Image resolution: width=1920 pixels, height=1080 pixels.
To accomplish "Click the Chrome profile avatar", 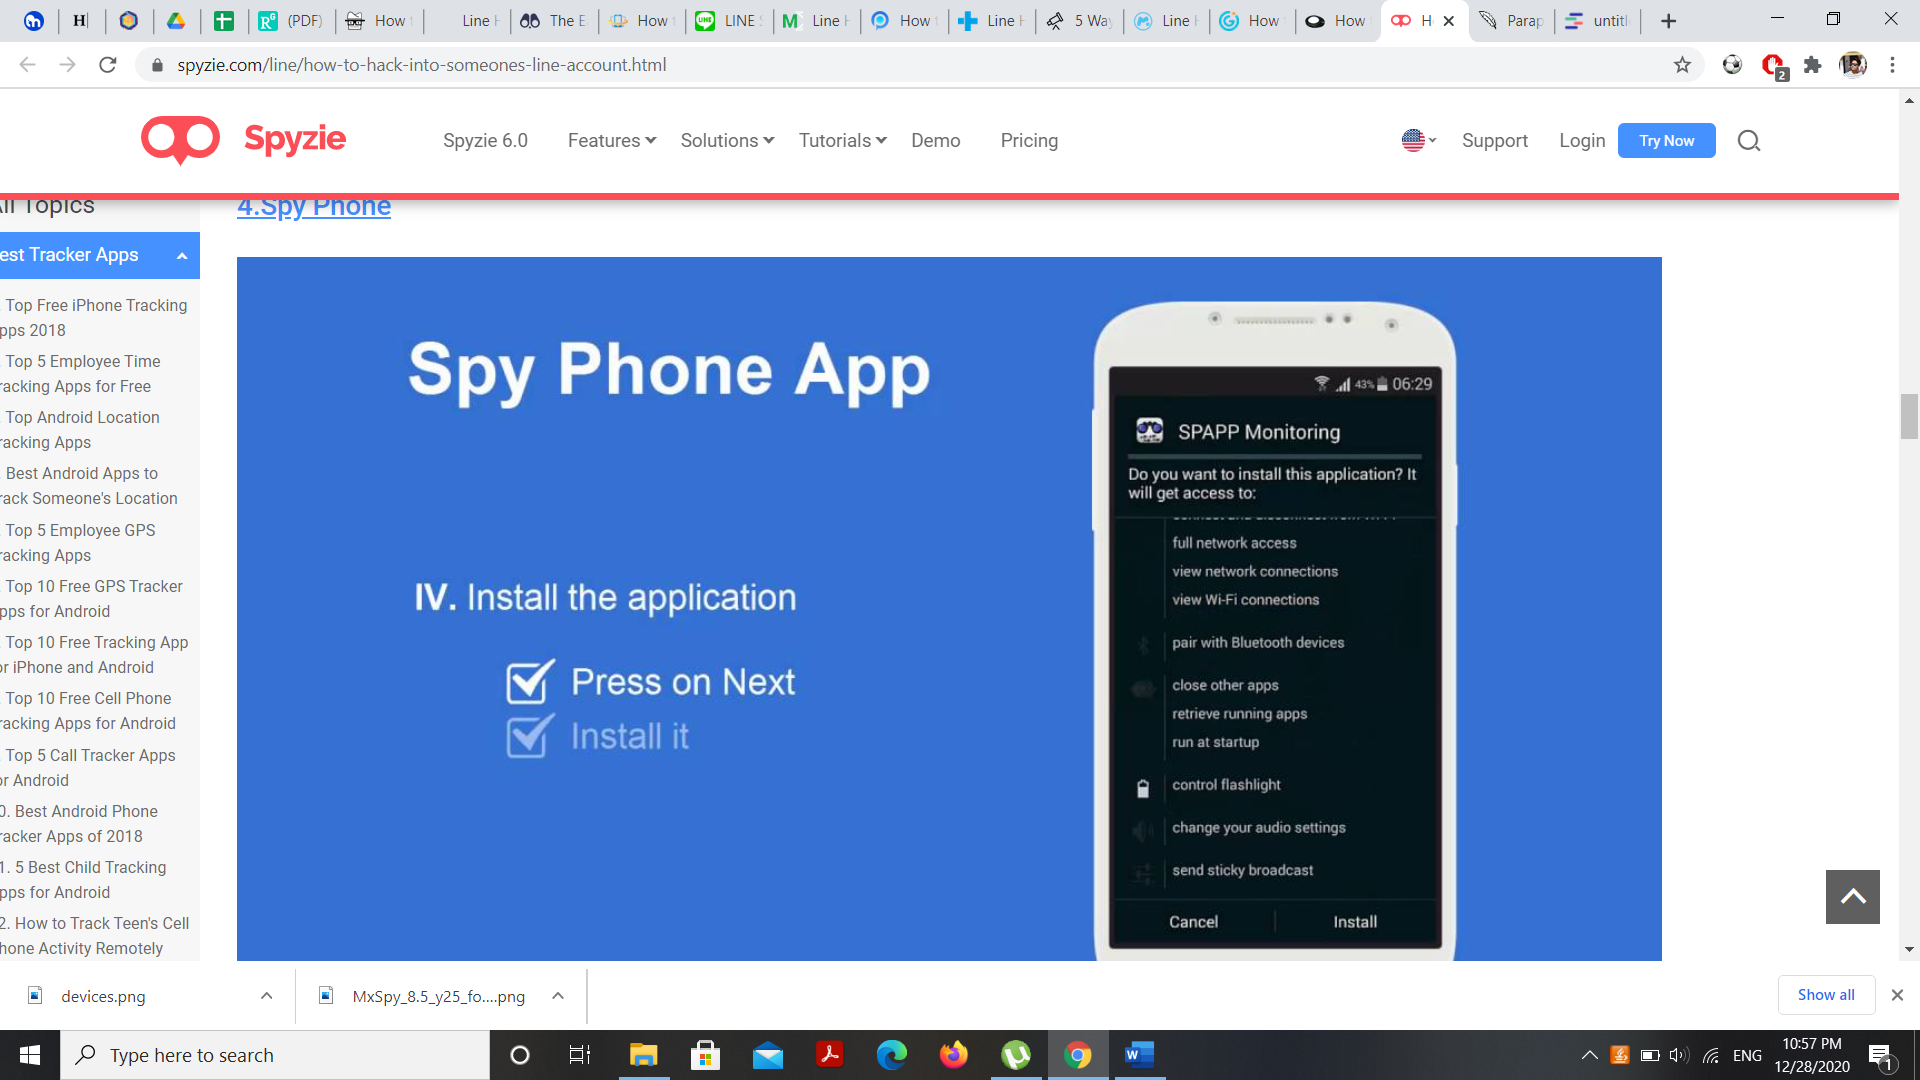I will [x=1852, y=65].
